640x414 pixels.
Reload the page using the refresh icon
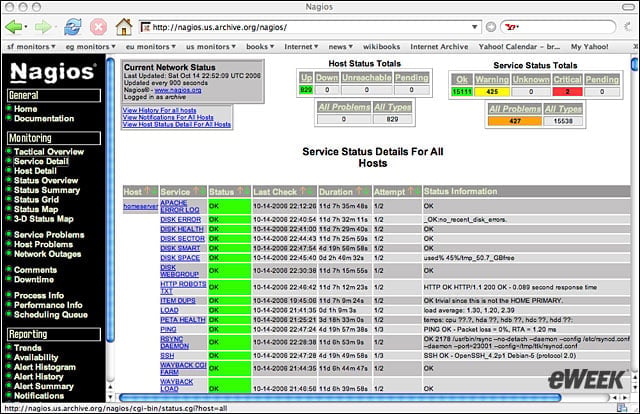pos(73,27)
